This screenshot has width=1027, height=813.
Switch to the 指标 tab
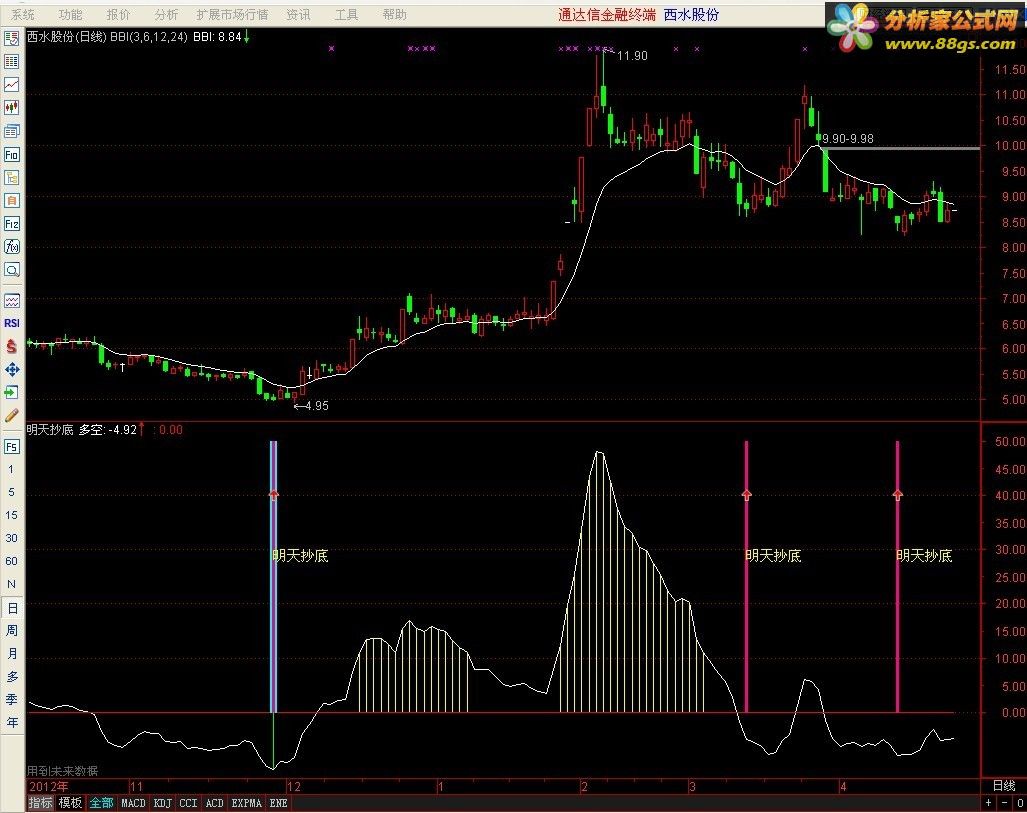point(41,803)
